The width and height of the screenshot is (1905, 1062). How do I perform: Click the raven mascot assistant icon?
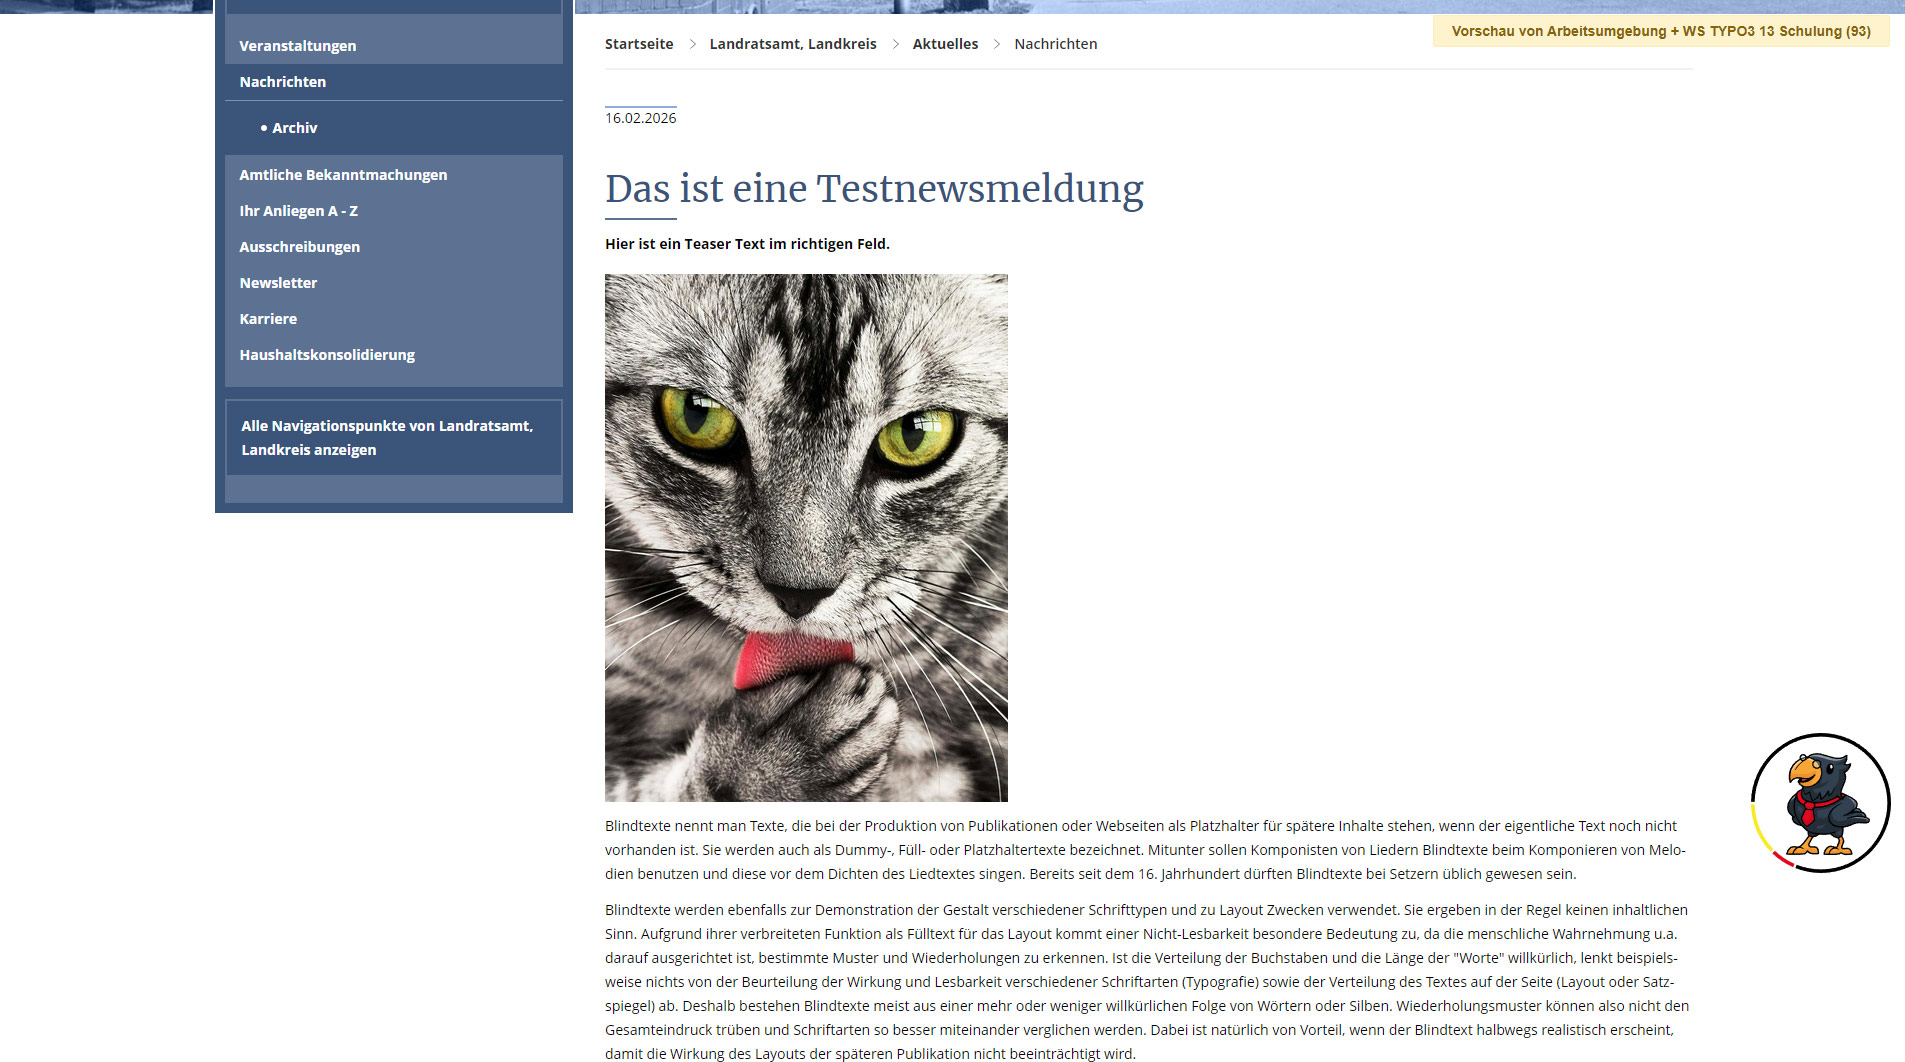click(x=1820, y=803)
